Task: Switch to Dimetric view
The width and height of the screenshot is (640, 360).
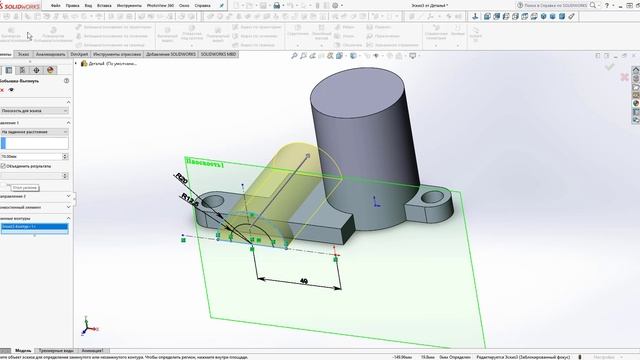Action: click(x=562, y=16)
